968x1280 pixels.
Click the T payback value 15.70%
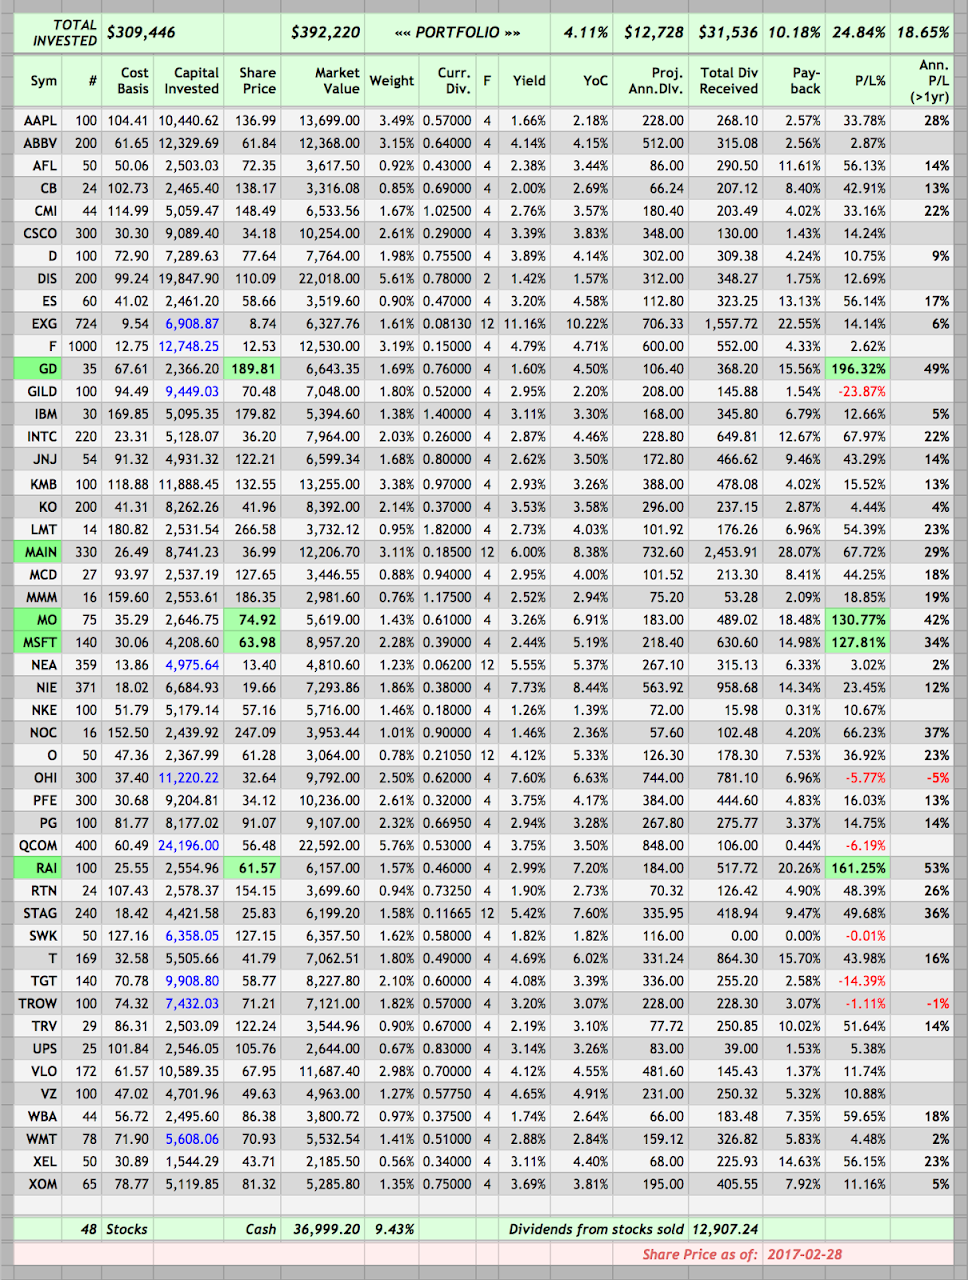801,958
